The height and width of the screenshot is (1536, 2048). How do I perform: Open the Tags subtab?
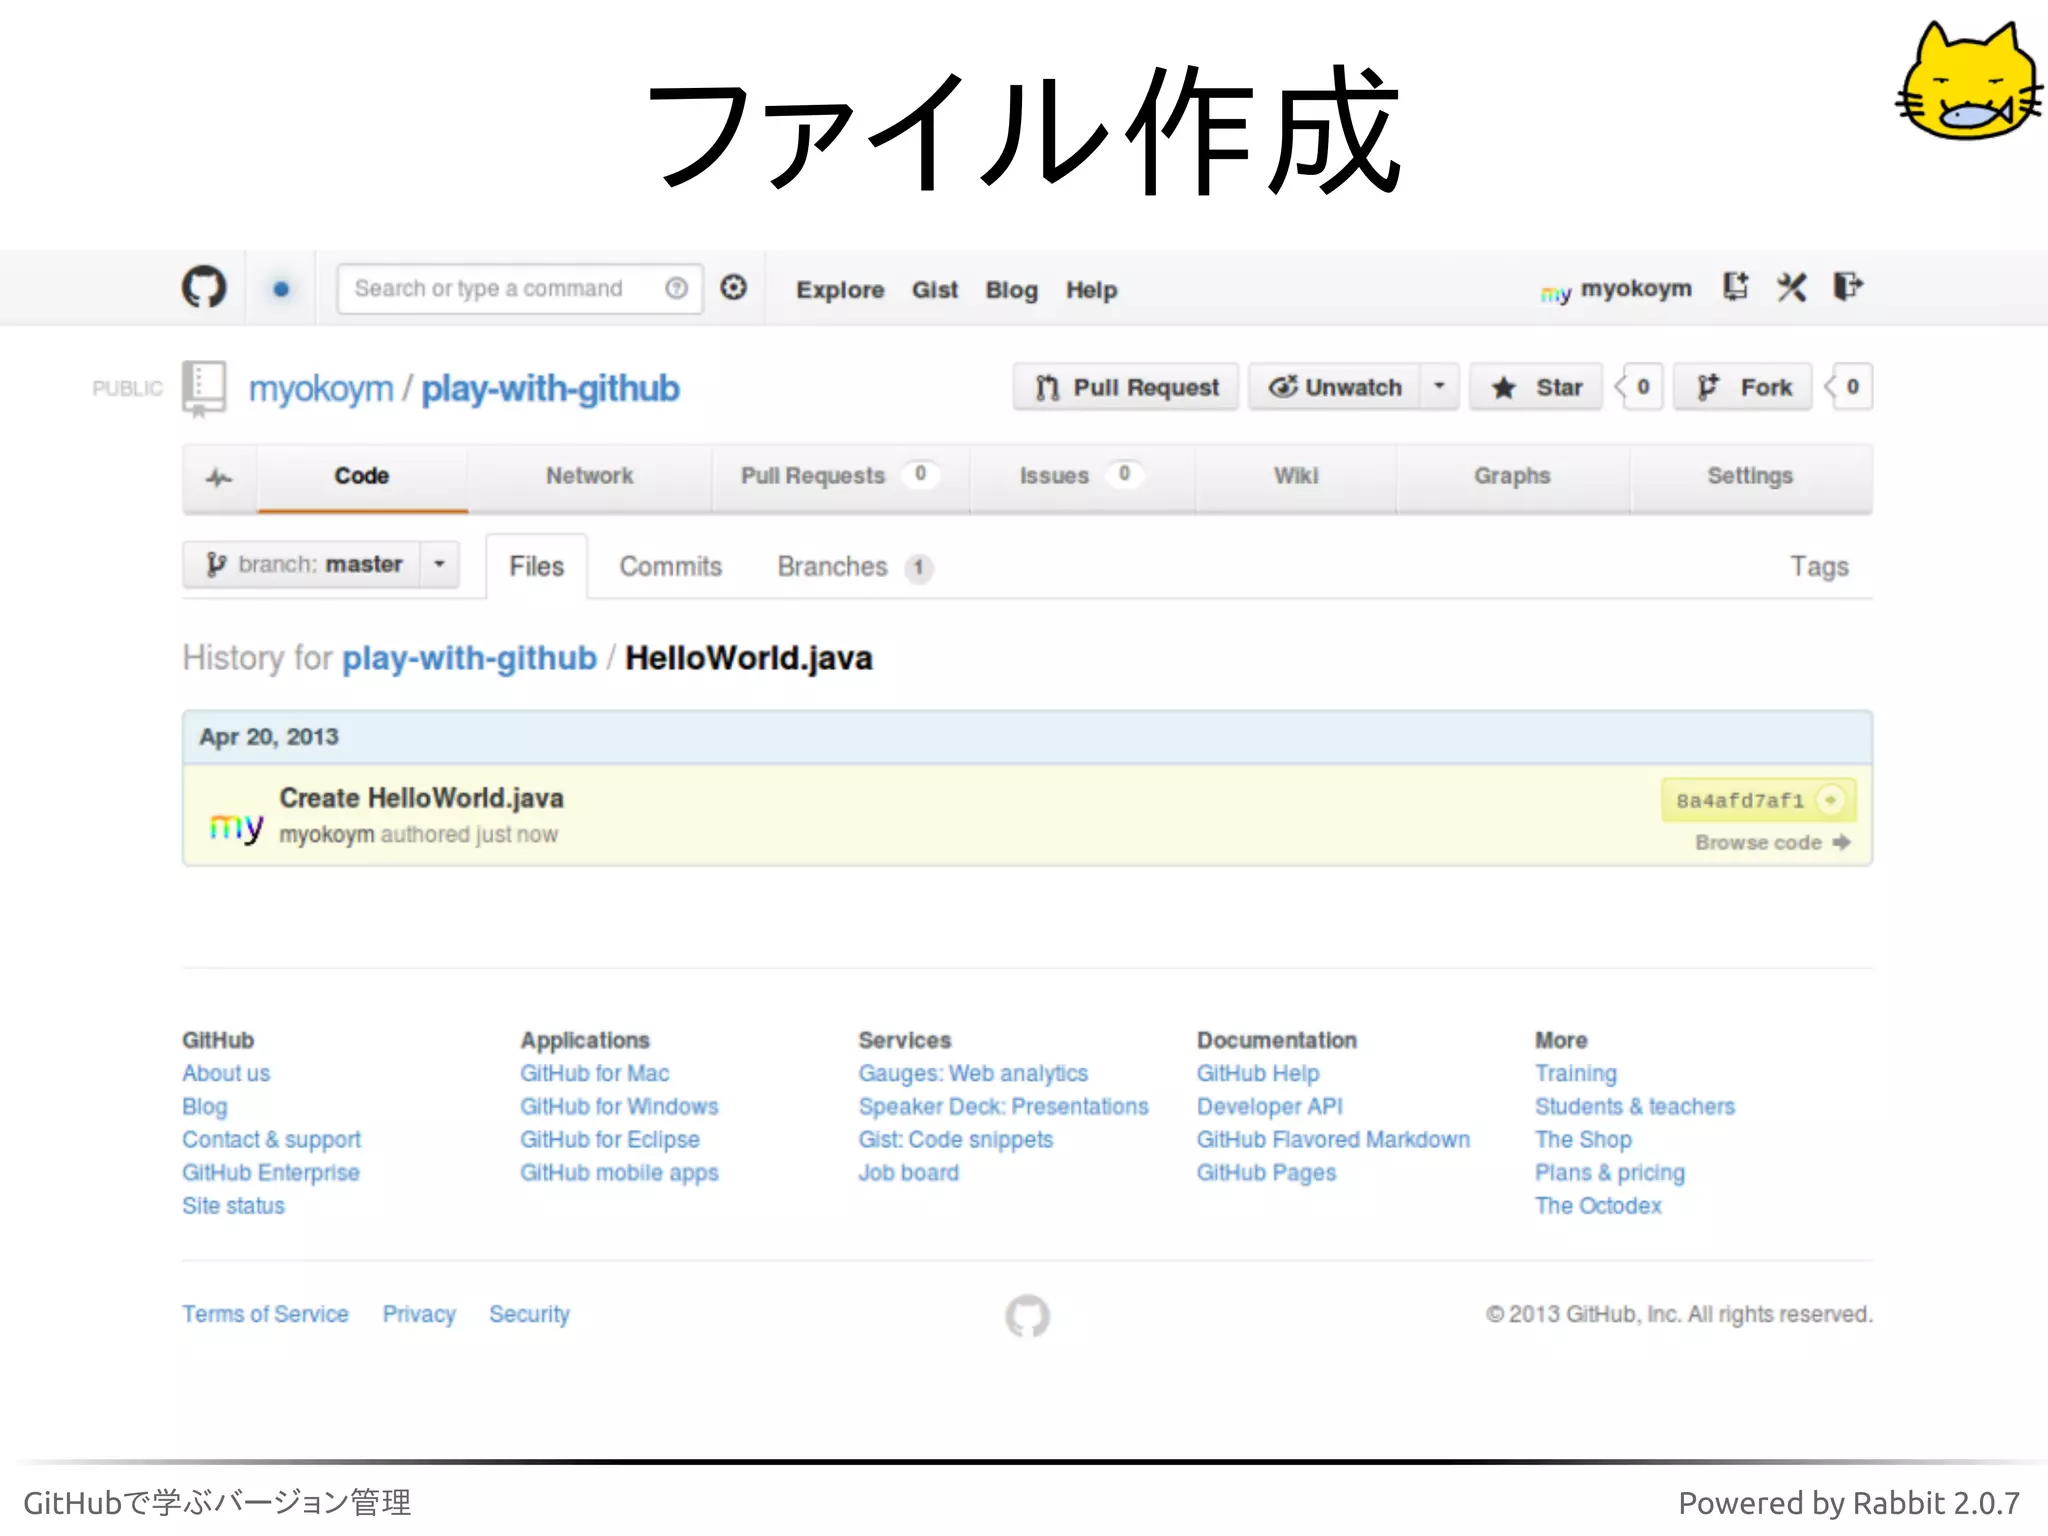(1819, 567)
